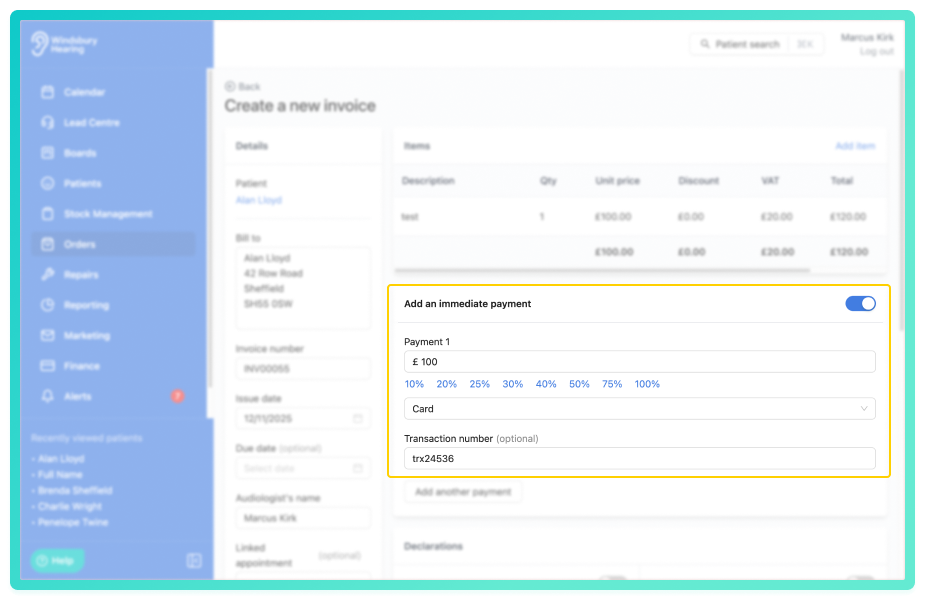Screen dimensions: 925x600
Task: Click the Orders icon in sidebar
Action: [x=48, y=244]
